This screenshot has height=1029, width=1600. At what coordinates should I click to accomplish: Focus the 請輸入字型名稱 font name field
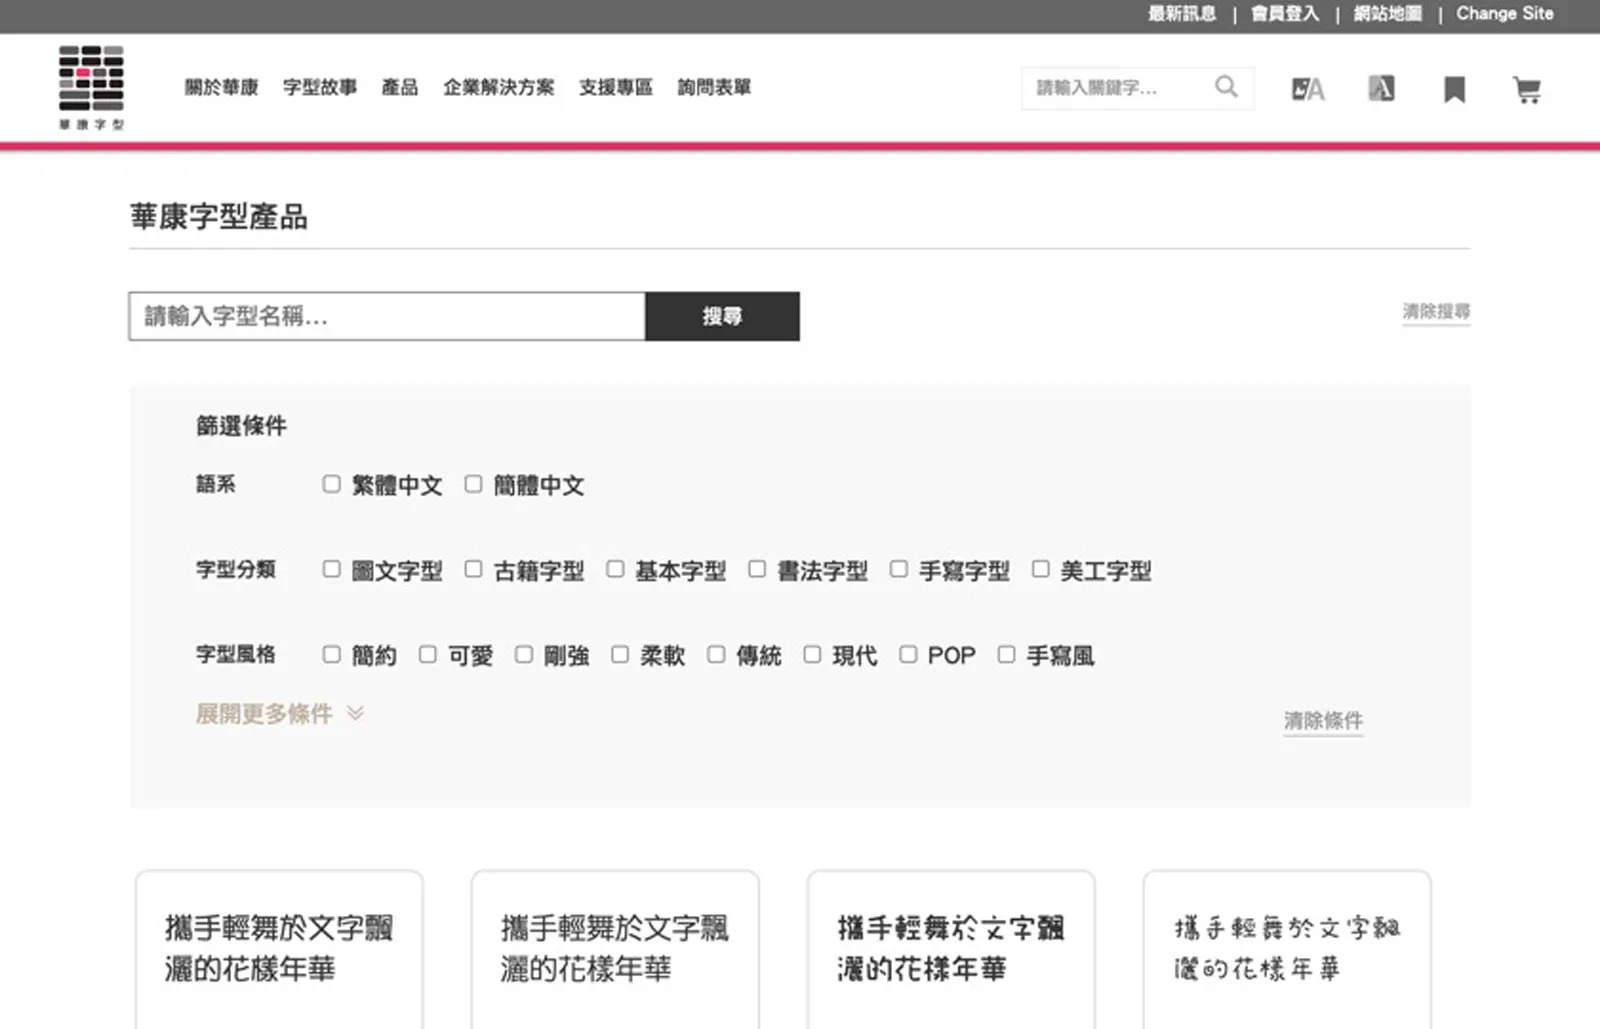387,316
